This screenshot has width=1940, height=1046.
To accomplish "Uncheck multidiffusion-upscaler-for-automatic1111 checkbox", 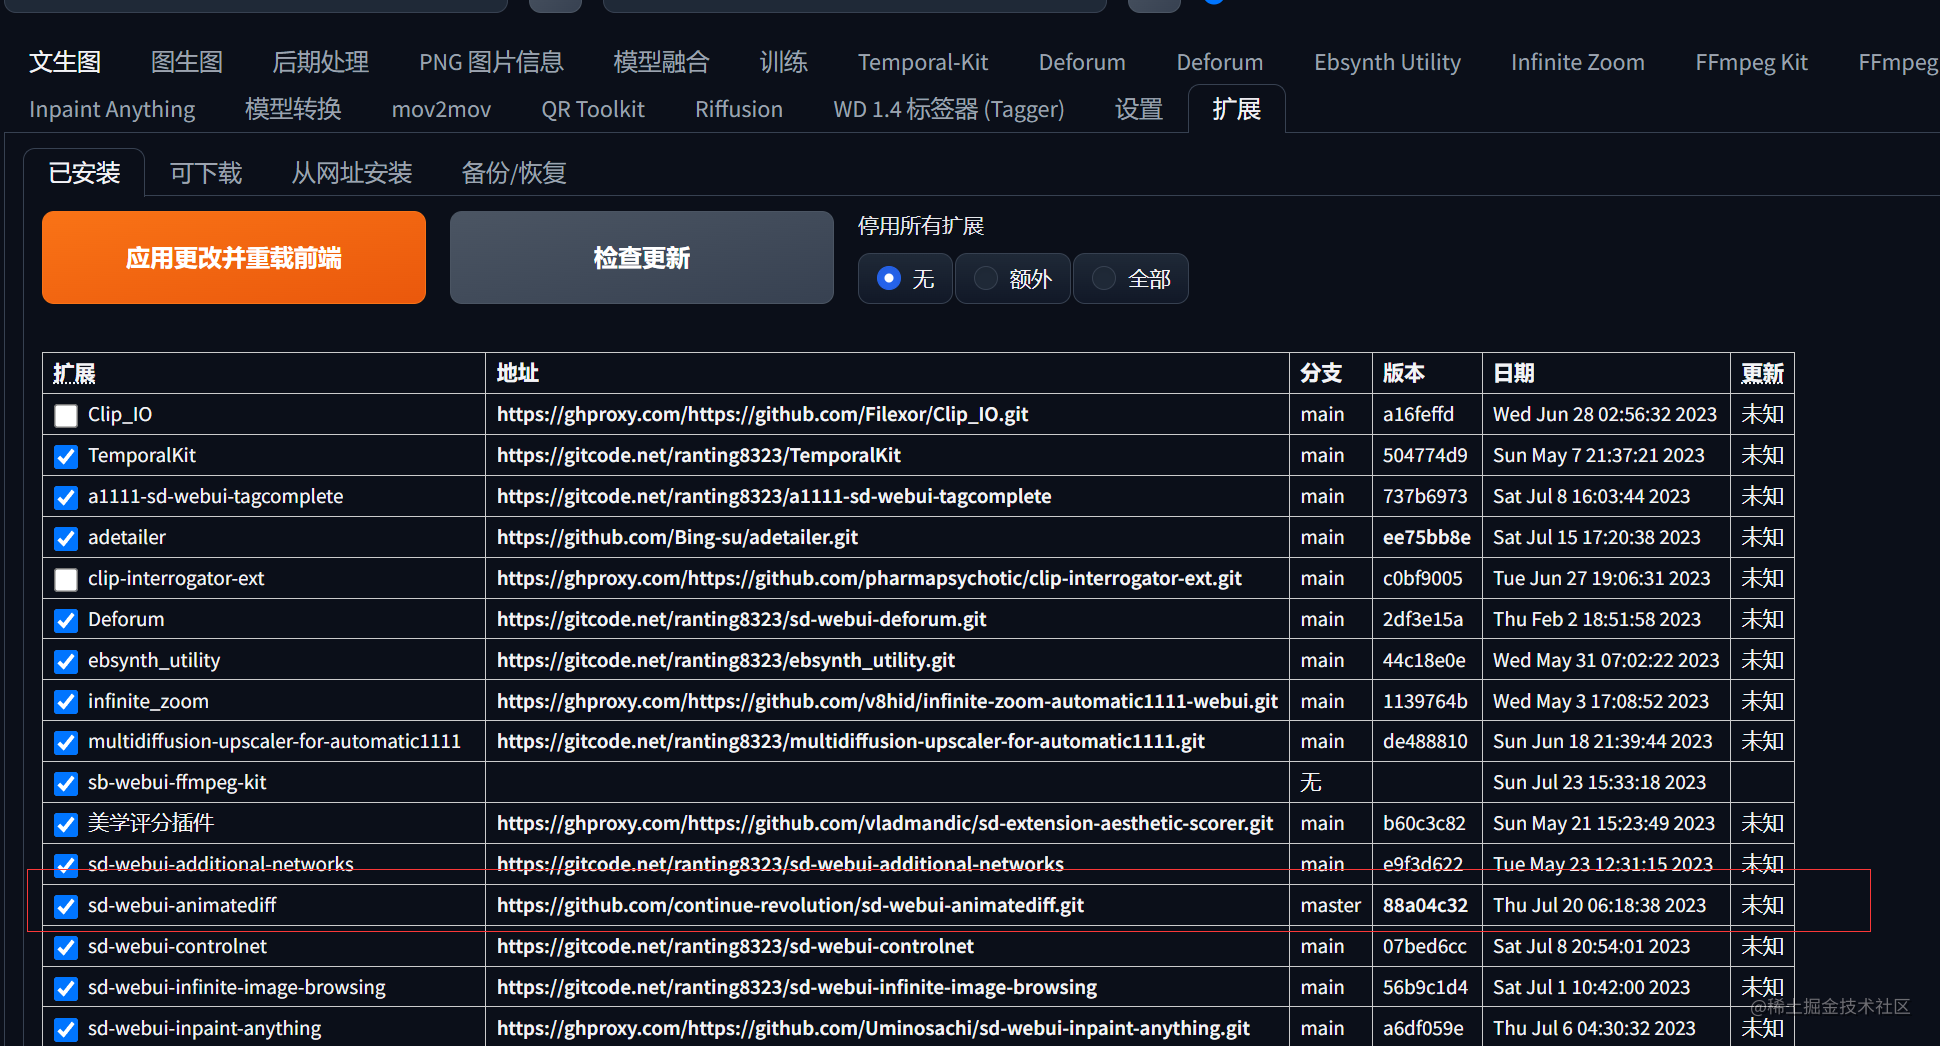I will point(66,743).
